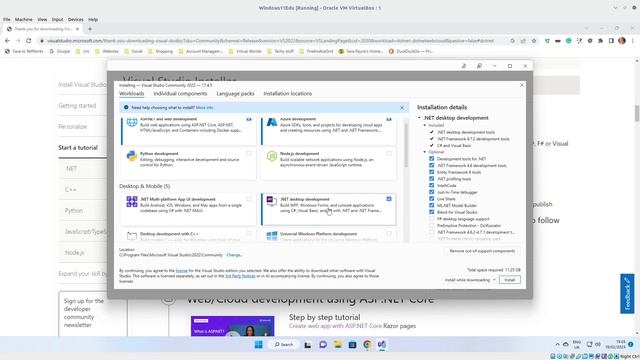This screenshot has width=640, height=360.
Task: Click the Chrome back arrow
Action: (x=7, y=41)
